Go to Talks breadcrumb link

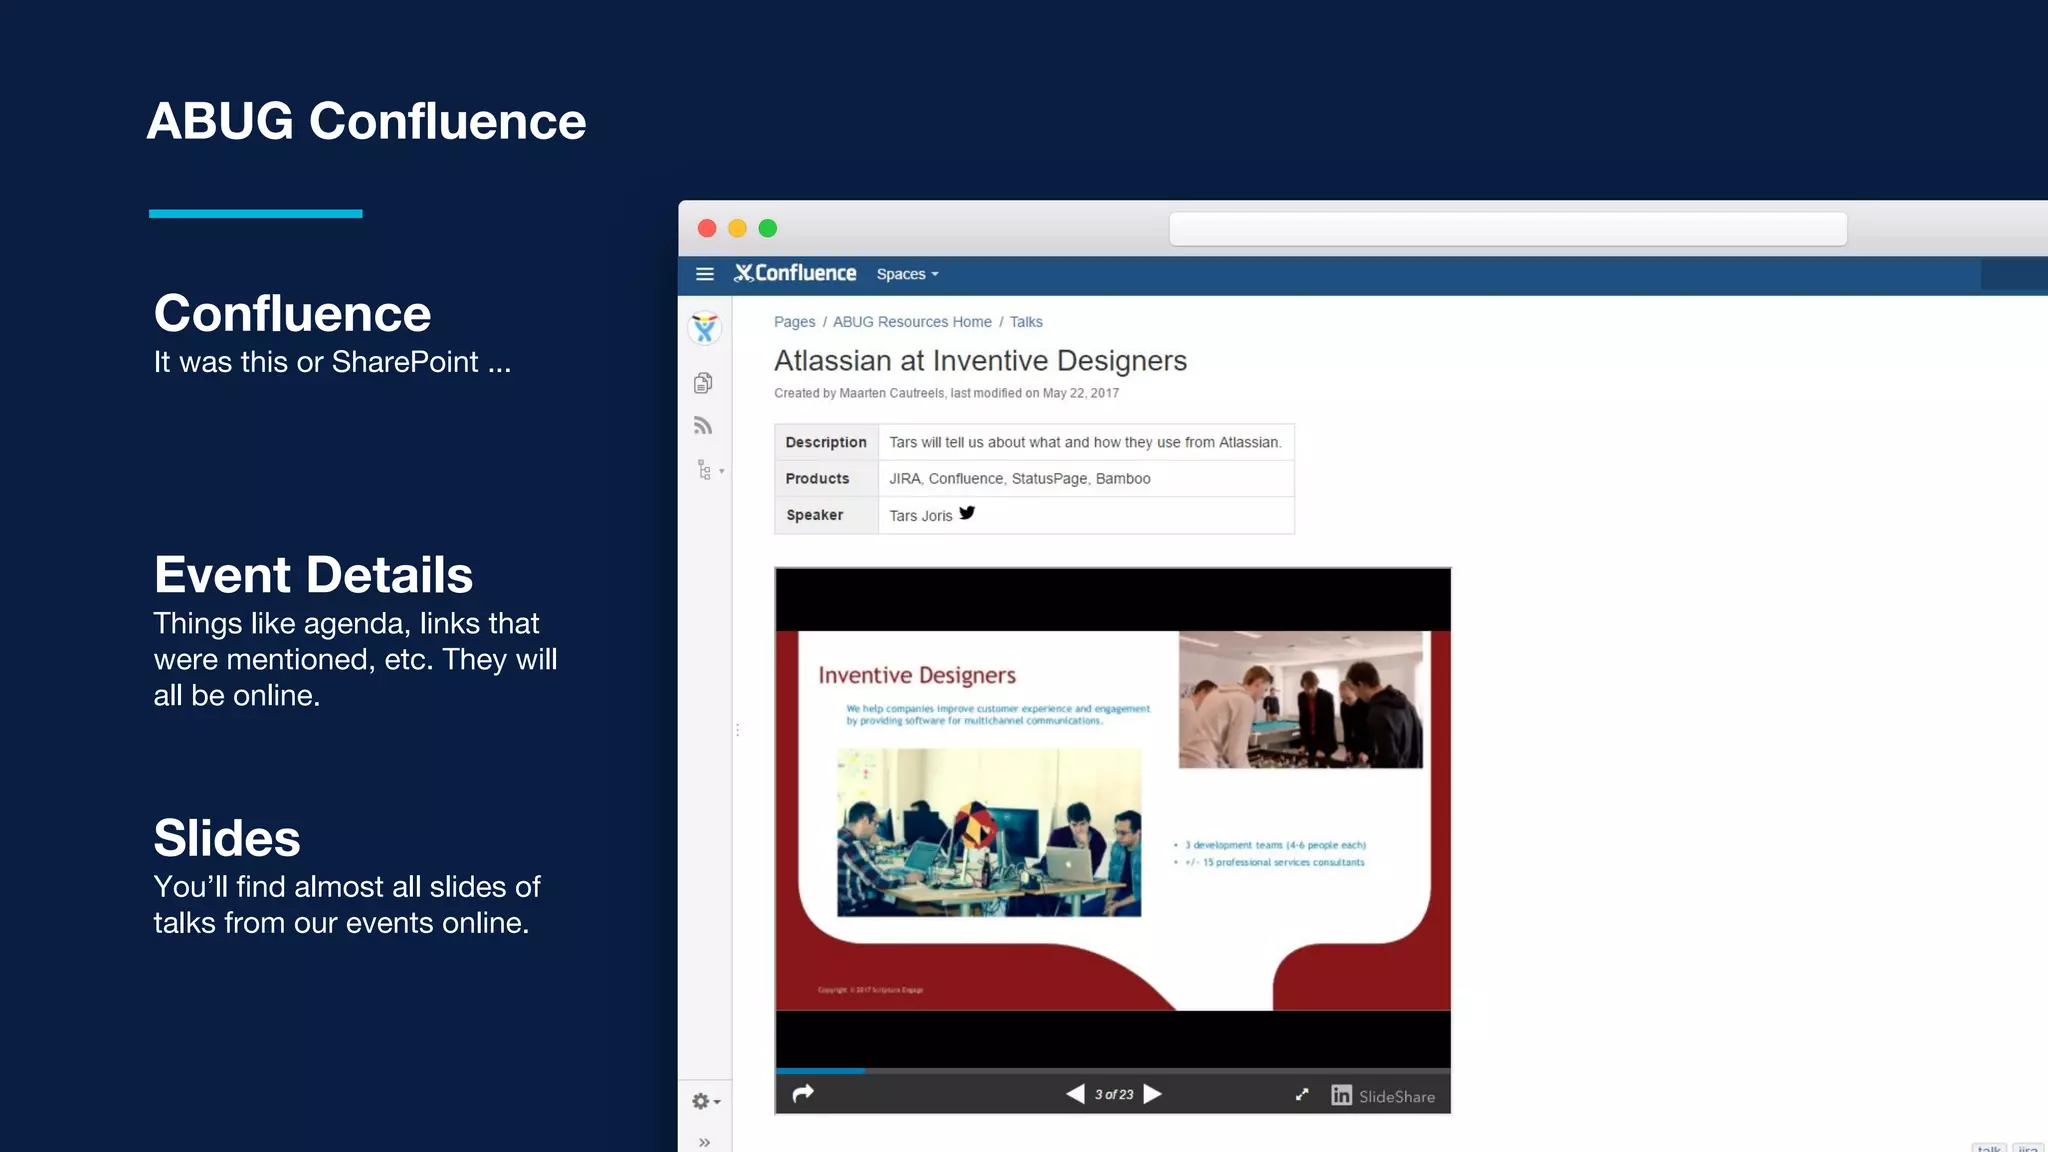(x=1026, y=322)
